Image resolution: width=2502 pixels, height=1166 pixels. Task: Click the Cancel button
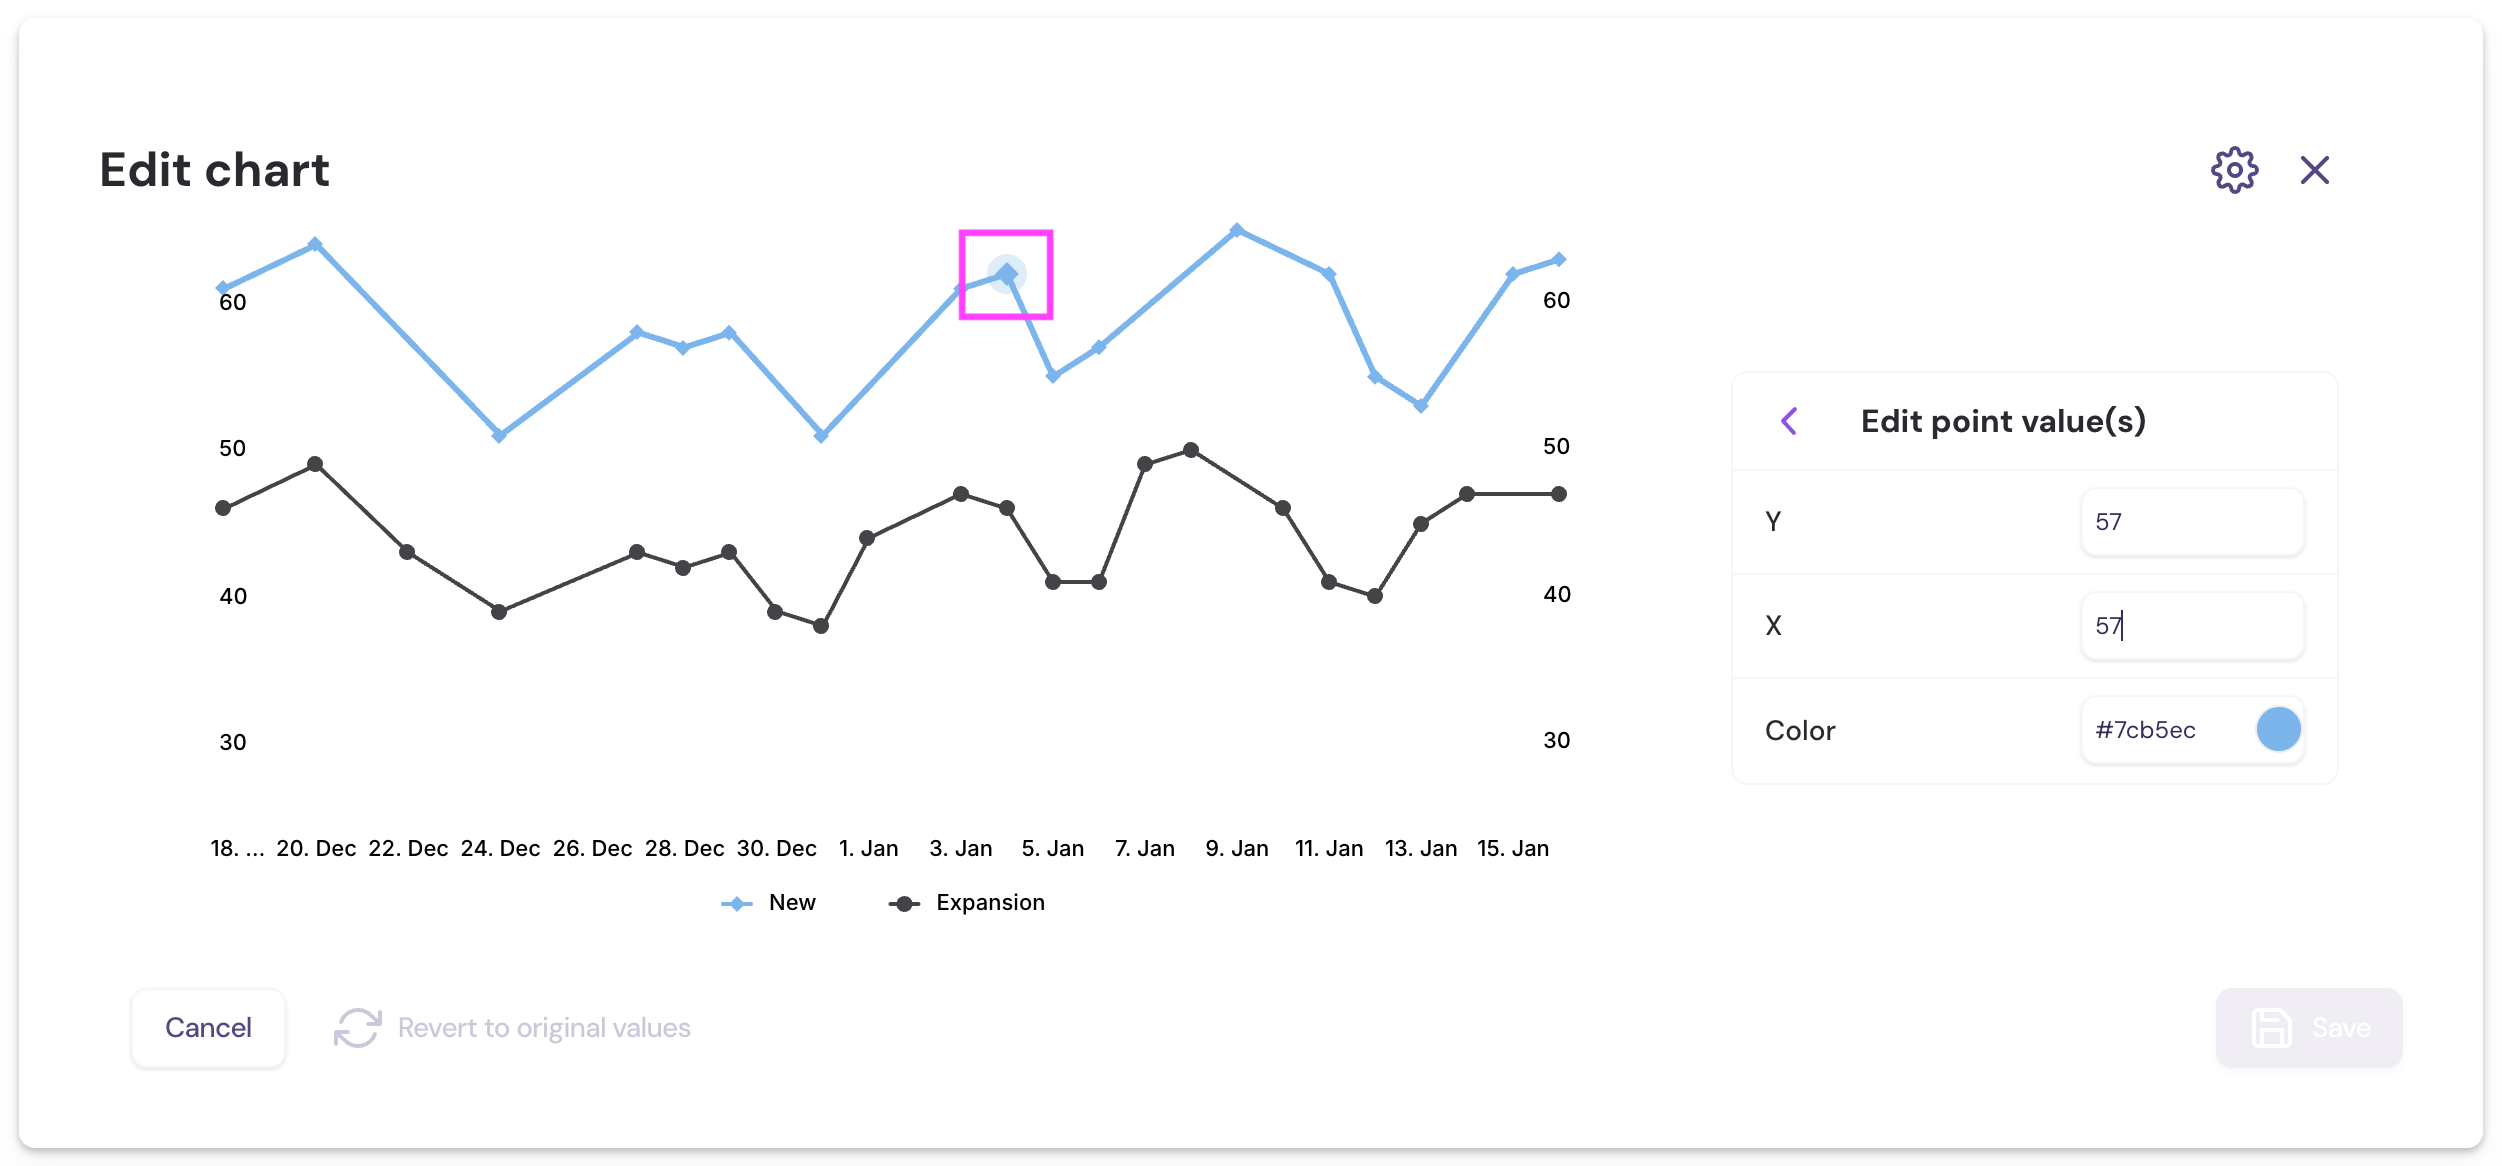click(x=208, y=1027)
